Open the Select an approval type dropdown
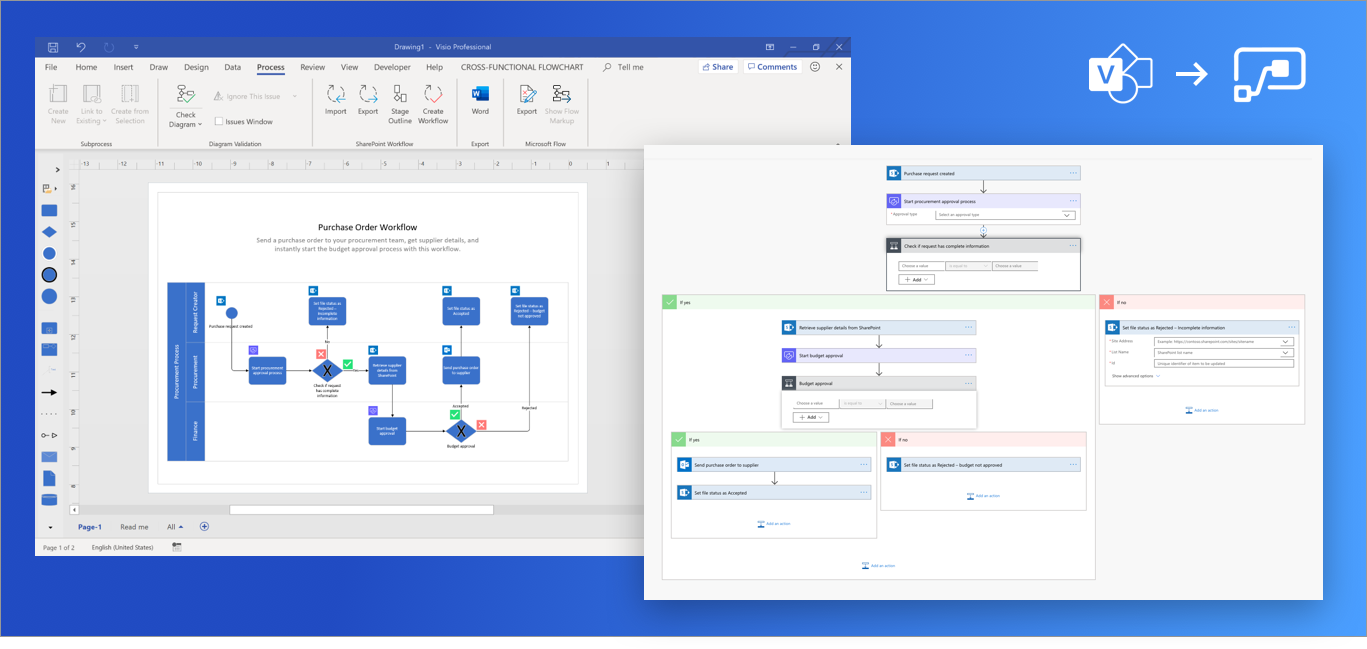The width and height of the screenshot is (1367, 649). [1005, 214]
